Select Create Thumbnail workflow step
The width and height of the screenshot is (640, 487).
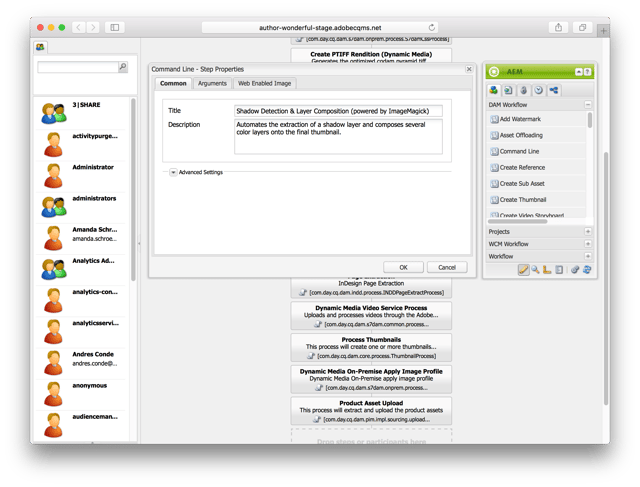click(536, 200)
